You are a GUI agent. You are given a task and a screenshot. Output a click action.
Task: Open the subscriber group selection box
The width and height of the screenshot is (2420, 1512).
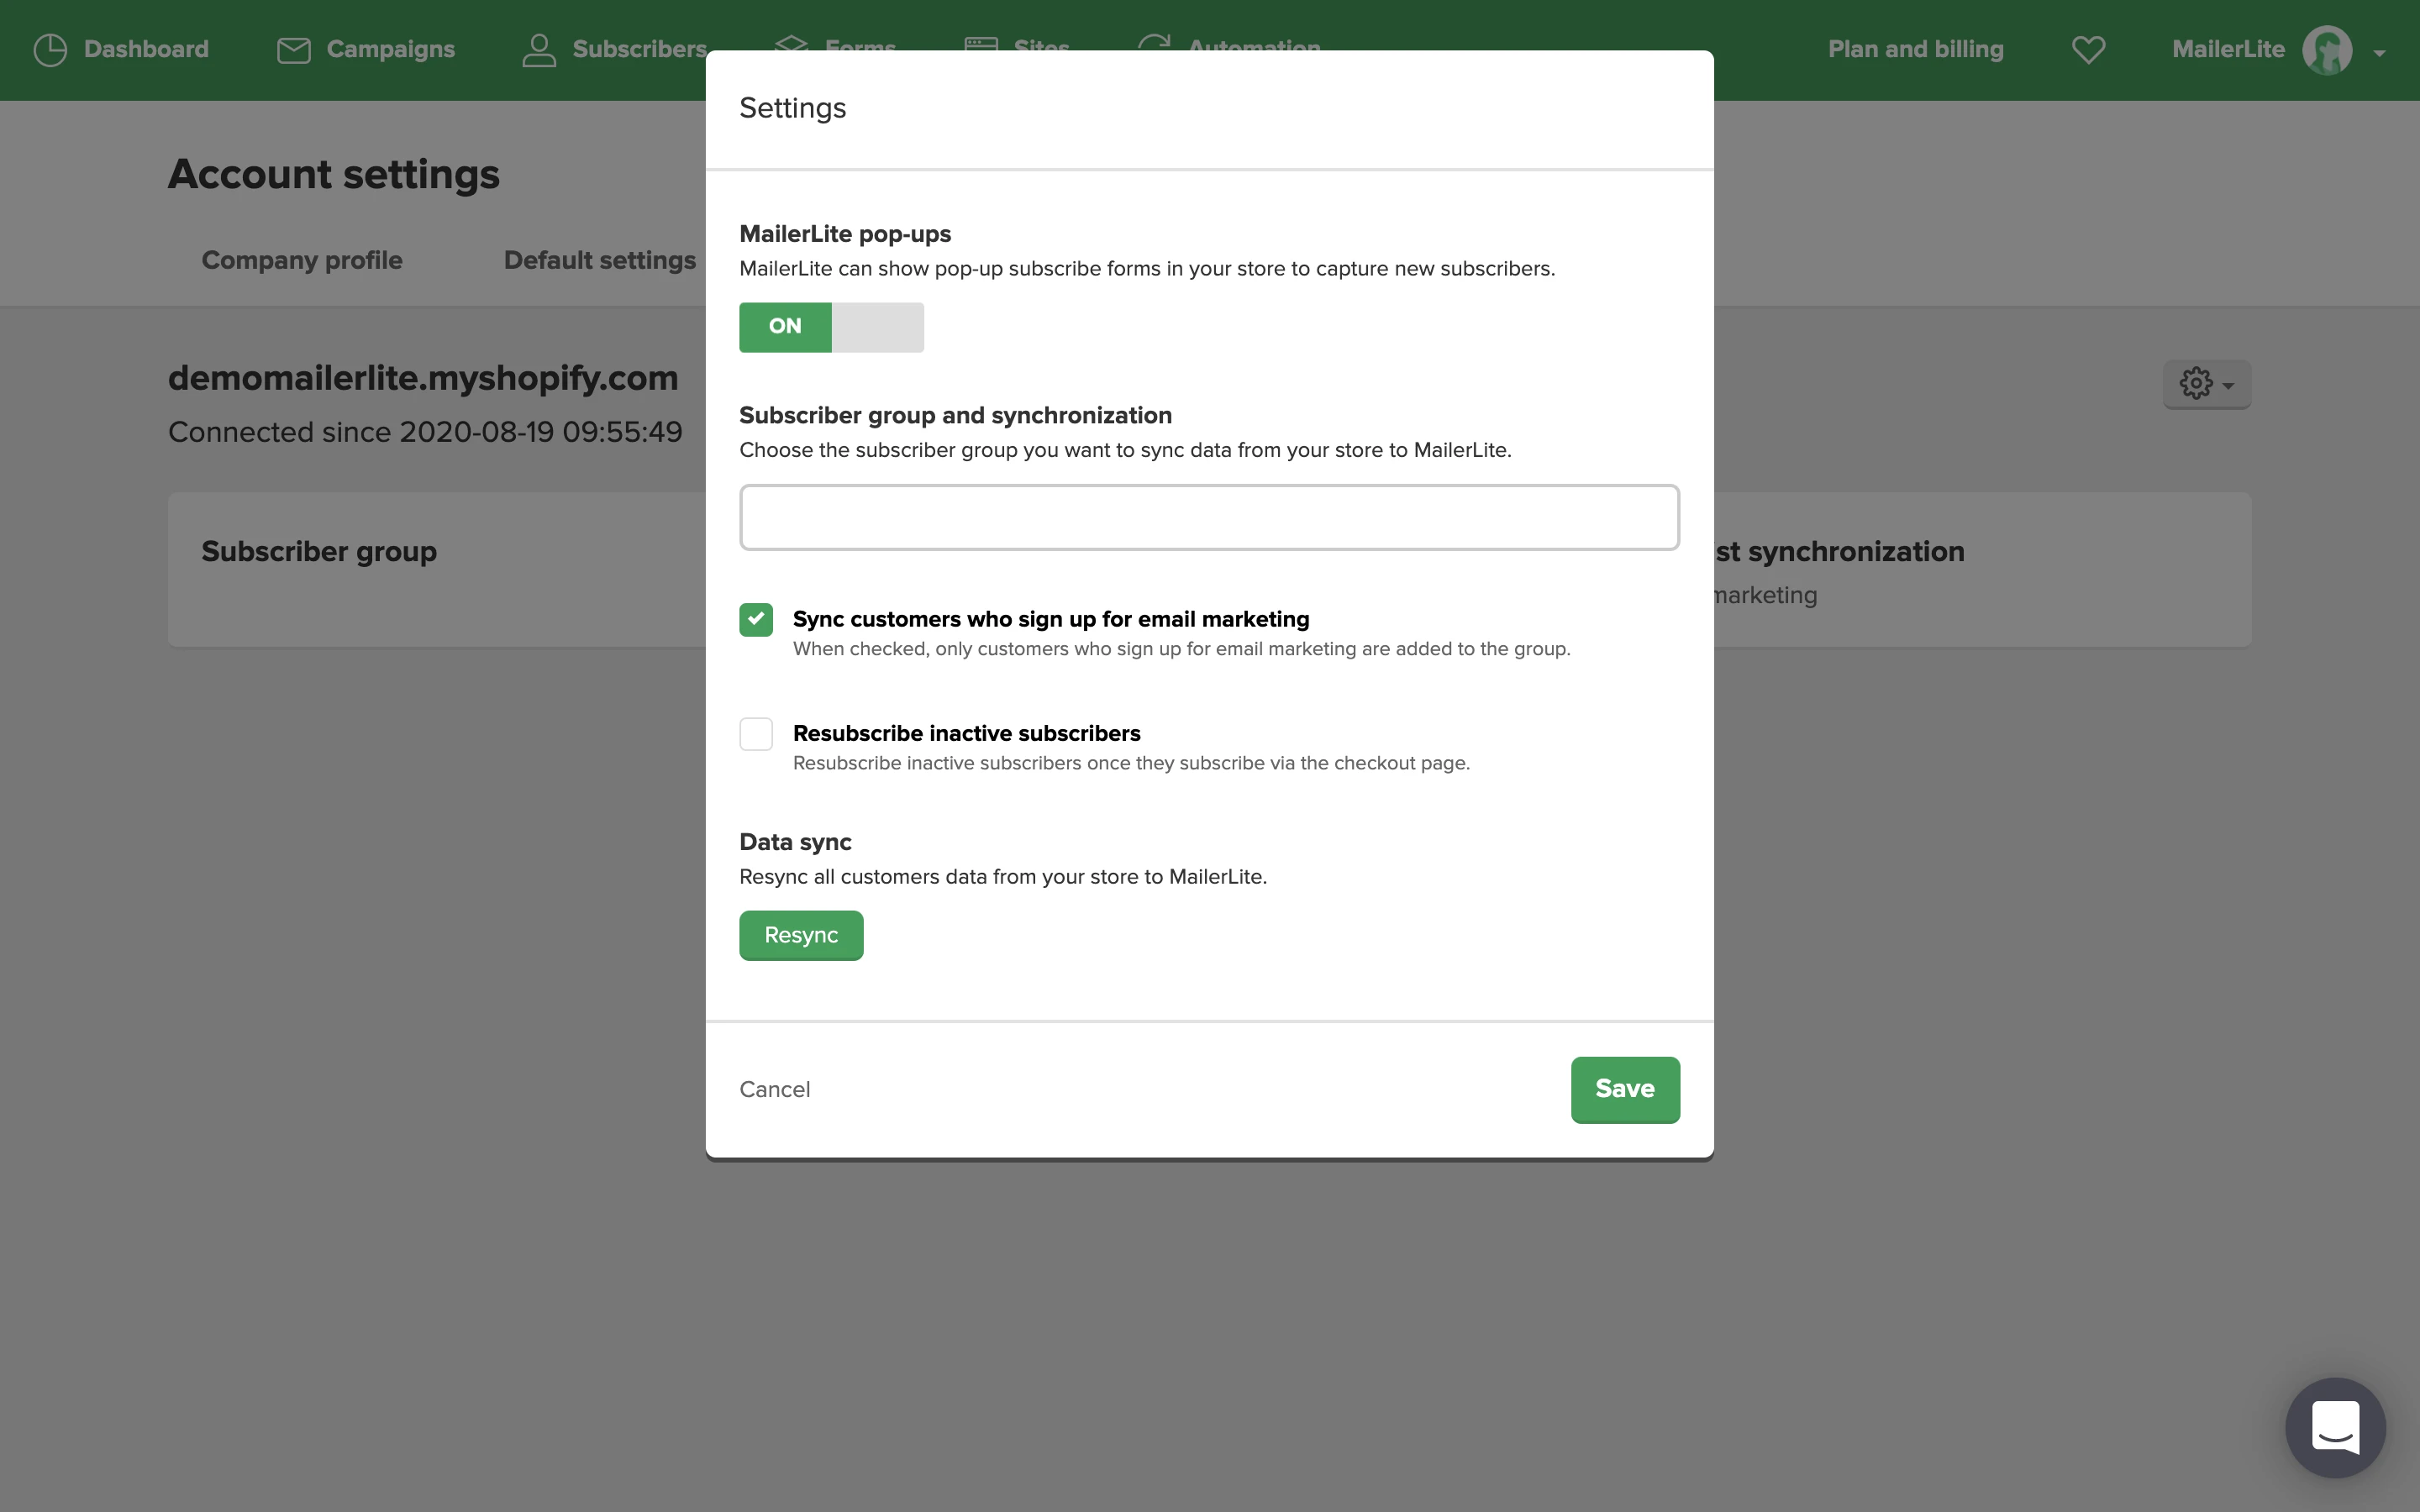[x=1209, y=517]
